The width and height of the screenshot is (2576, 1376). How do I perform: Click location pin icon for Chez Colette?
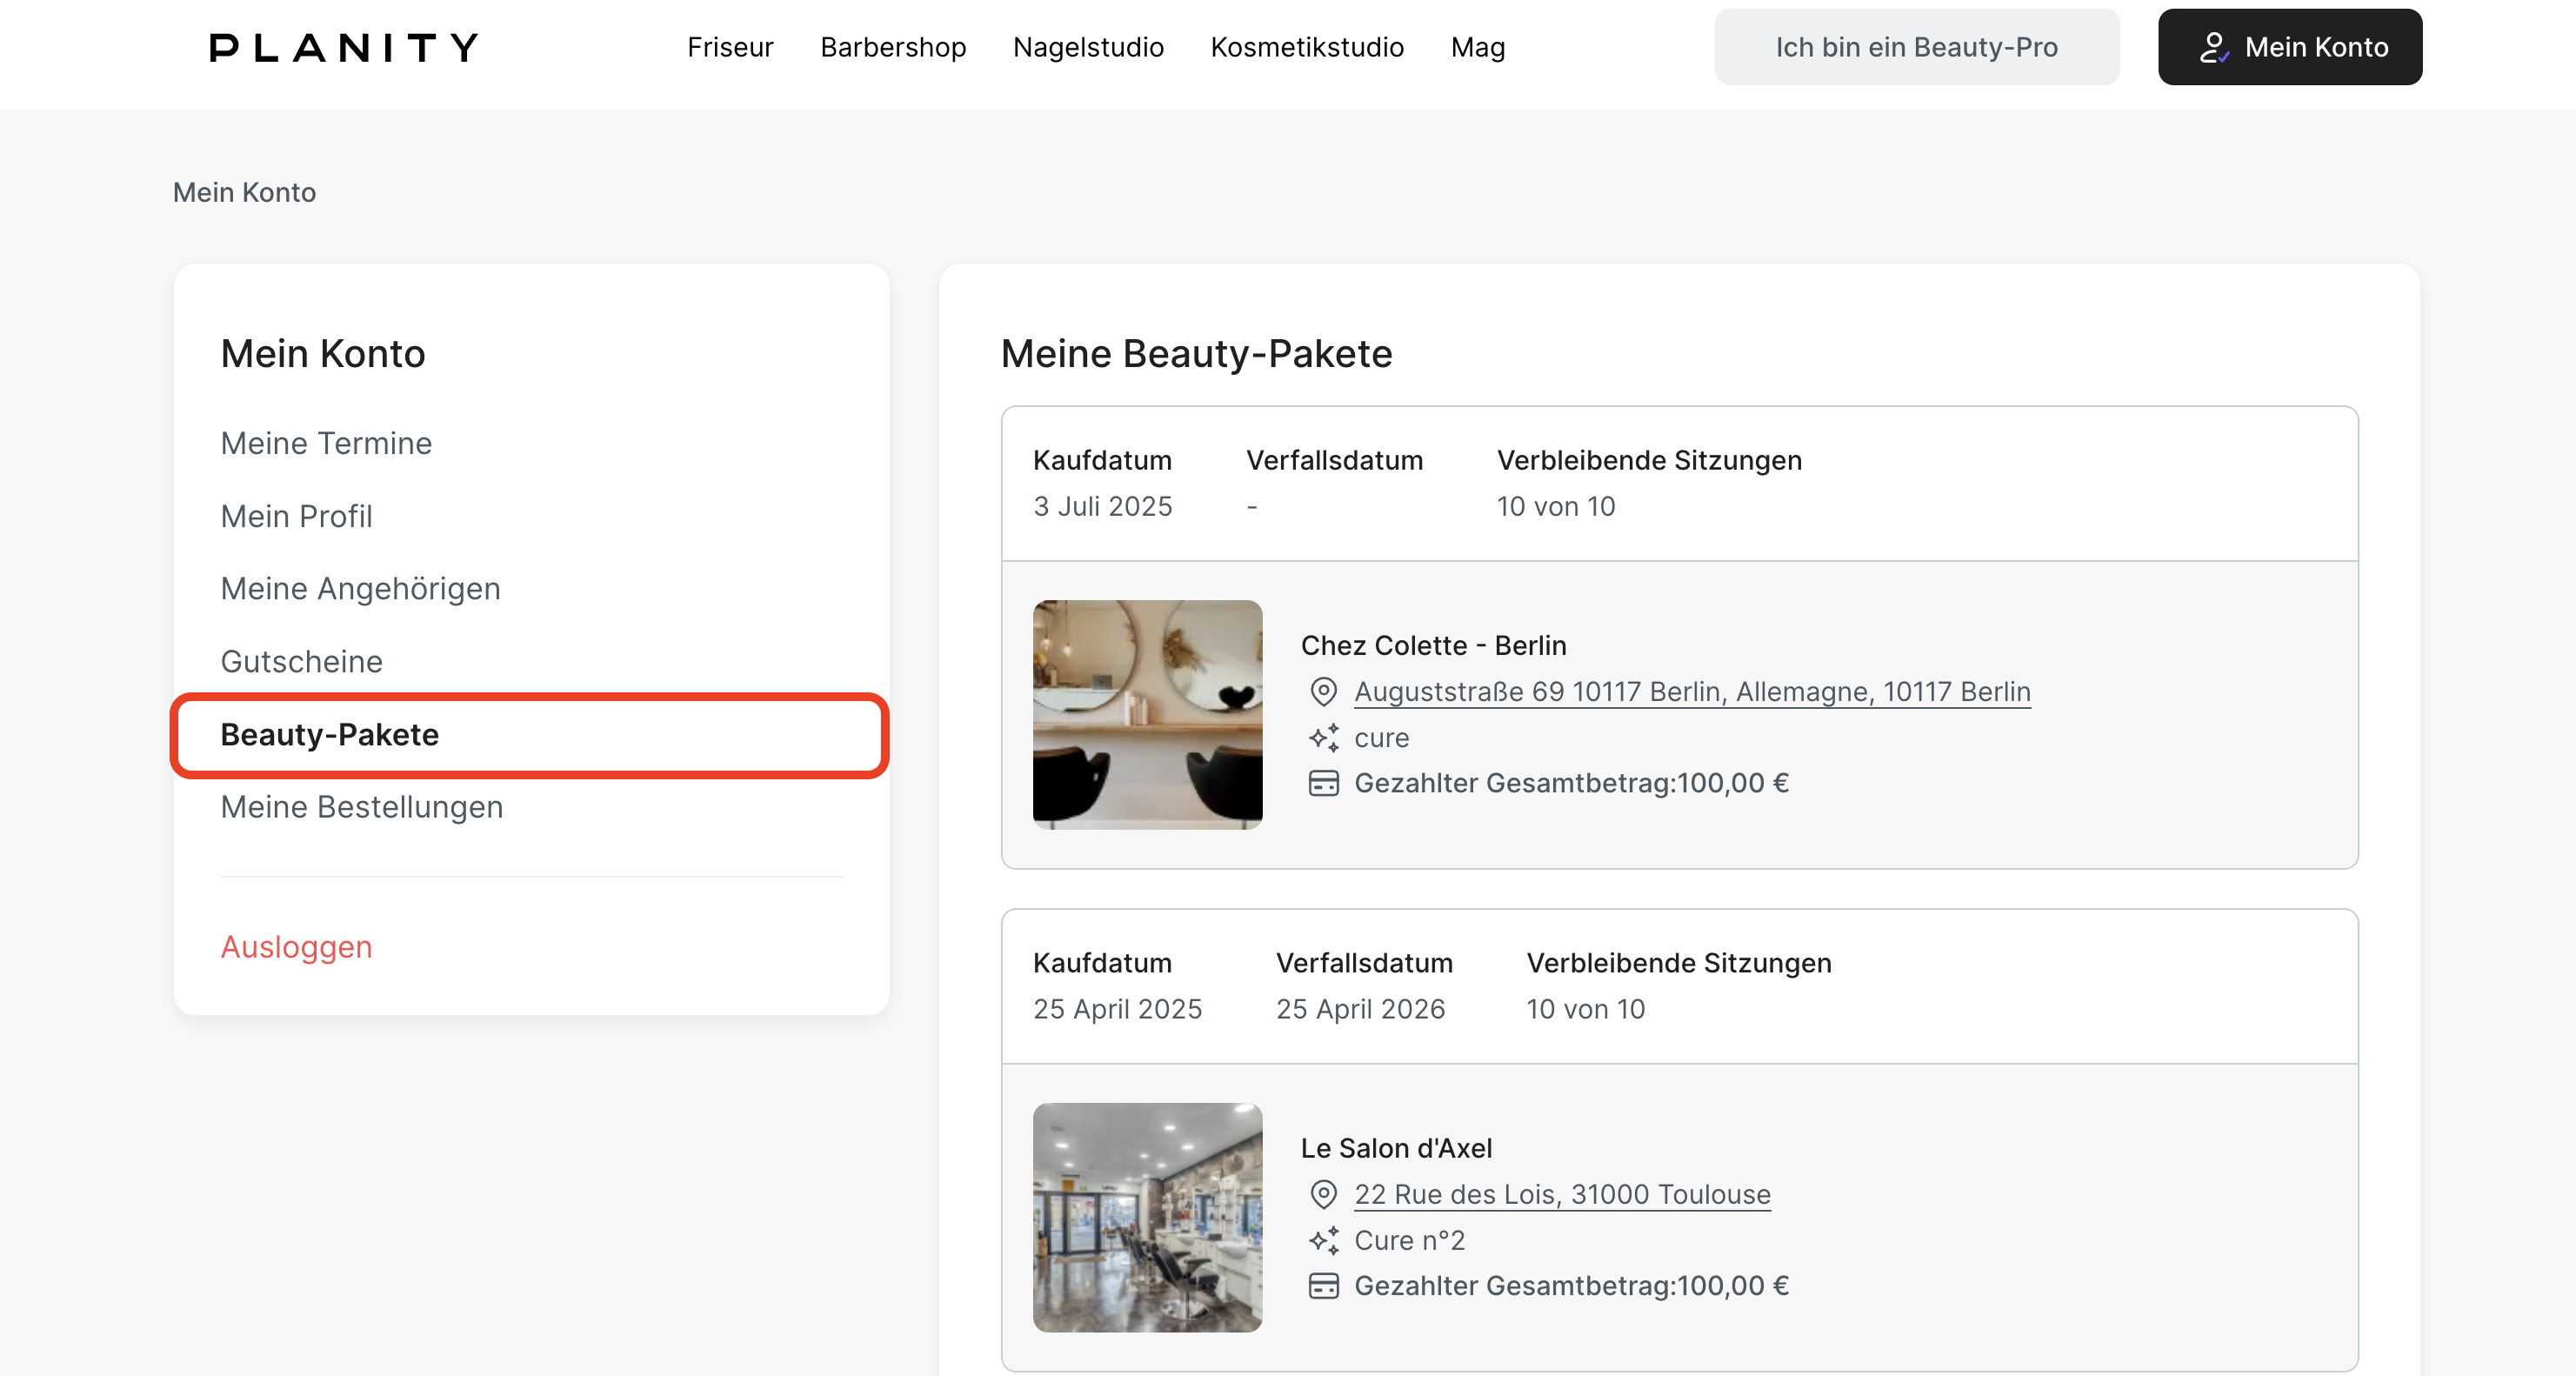coord(1323,691)
